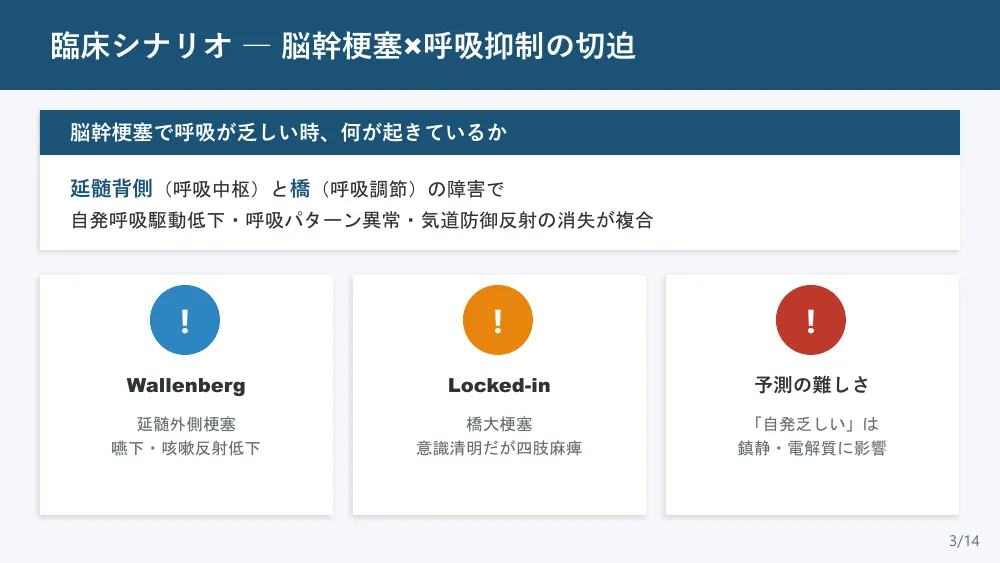
Task: Click the highlighted term 橋
Action: click(300, 189)
